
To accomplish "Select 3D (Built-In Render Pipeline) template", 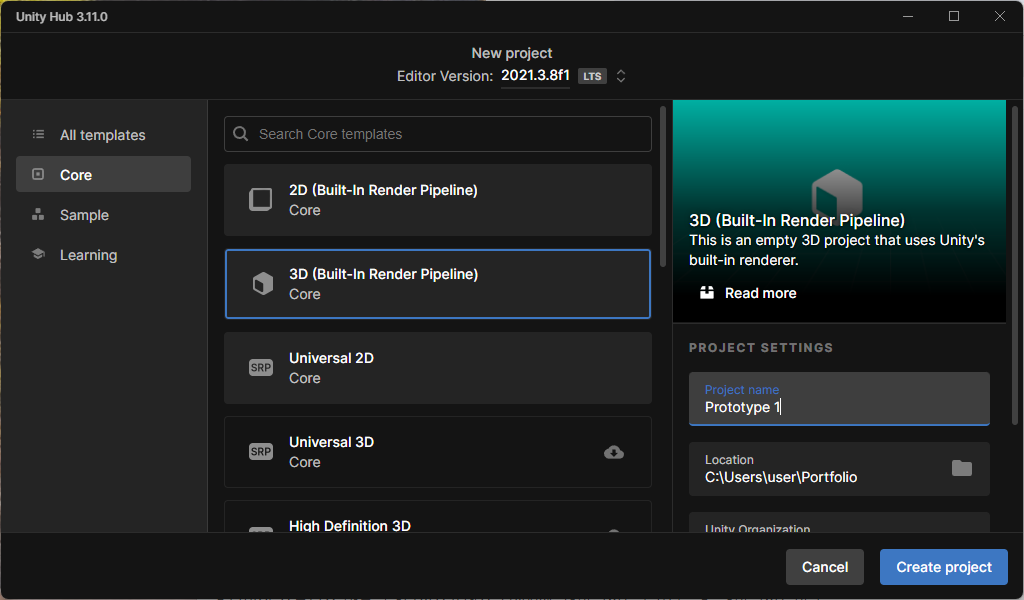I will click(x=438, y=284).
